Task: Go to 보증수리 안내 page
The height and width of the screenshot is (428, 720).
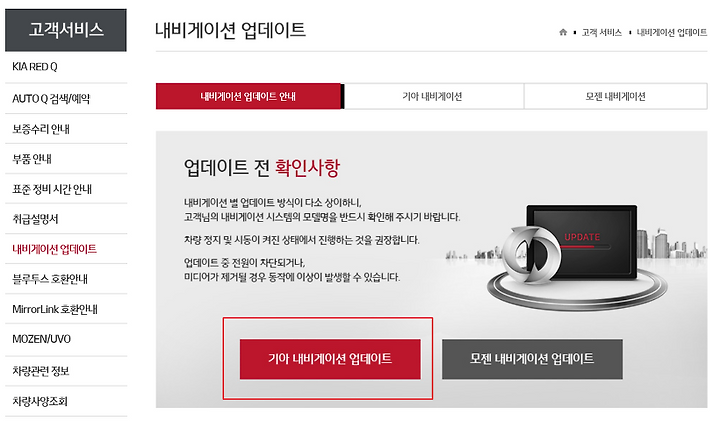Action: point(66,129)
